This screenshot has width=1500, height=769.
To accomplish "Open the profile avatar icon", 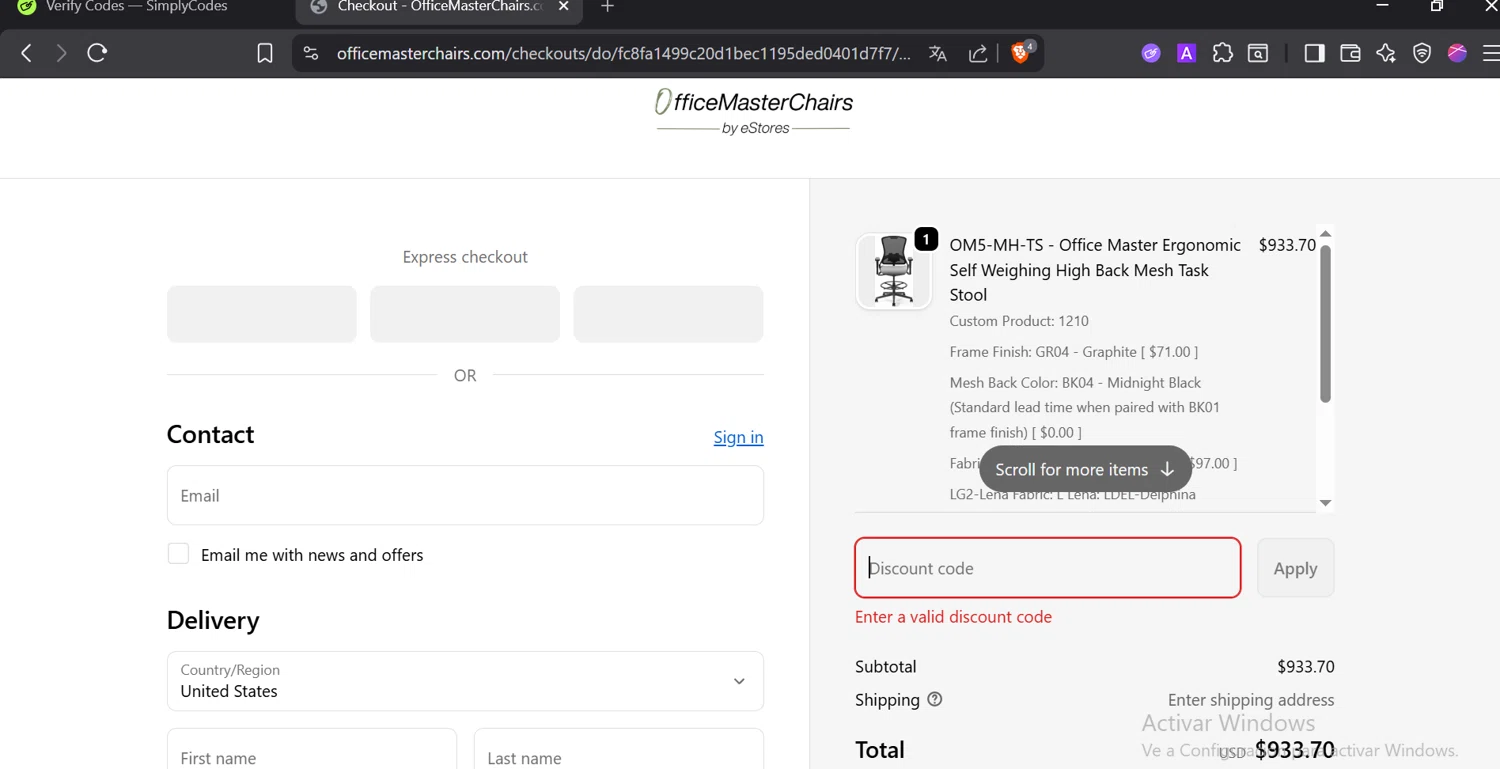I will 1457,54.
